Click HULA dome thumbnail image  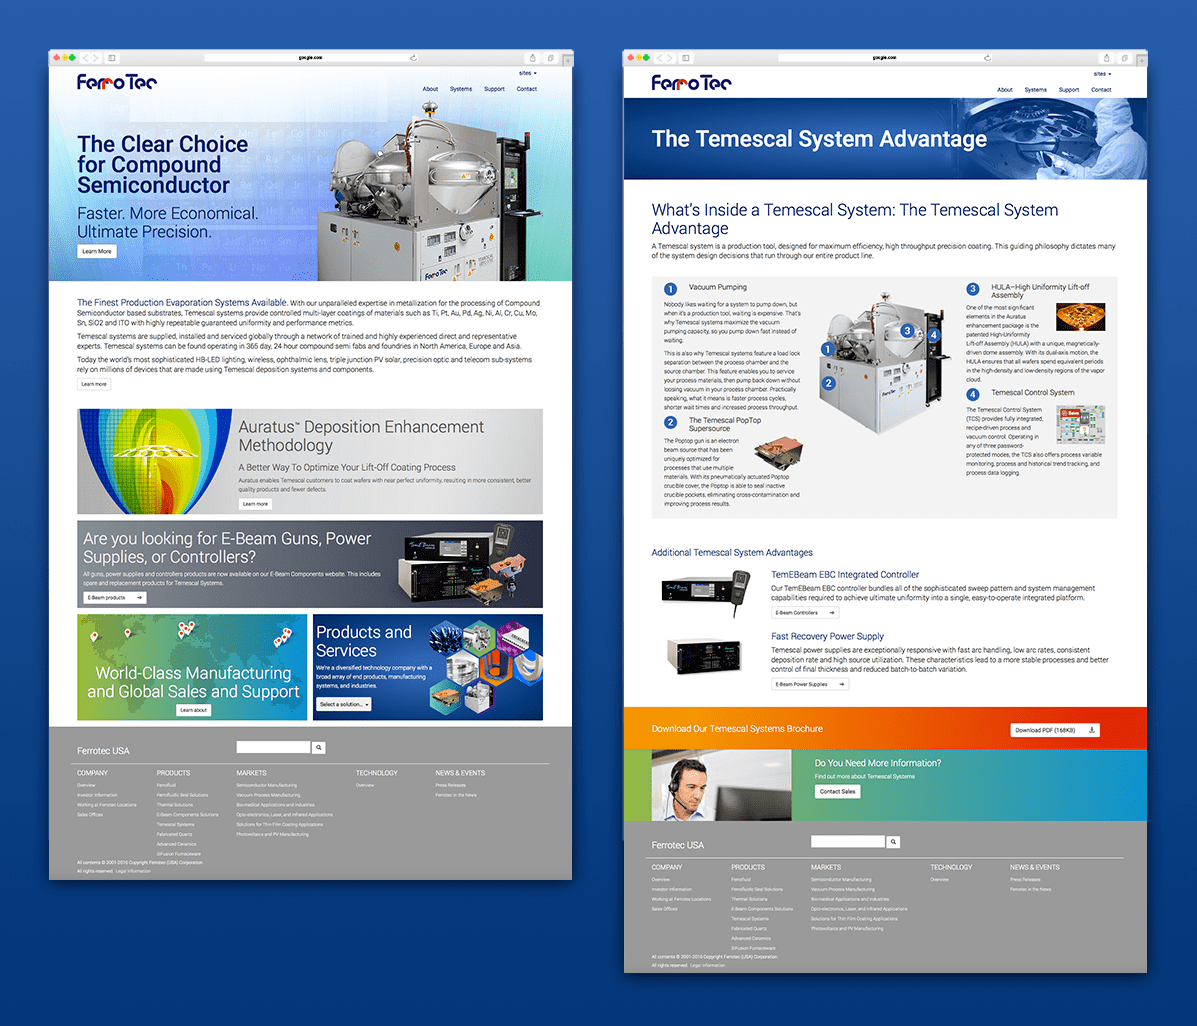coord(1080,317)
